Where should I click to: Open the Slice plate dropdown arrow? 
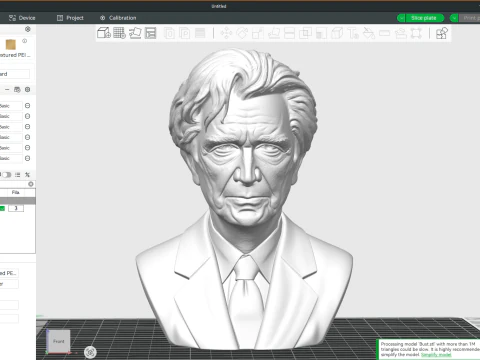[x=401, y=18]
